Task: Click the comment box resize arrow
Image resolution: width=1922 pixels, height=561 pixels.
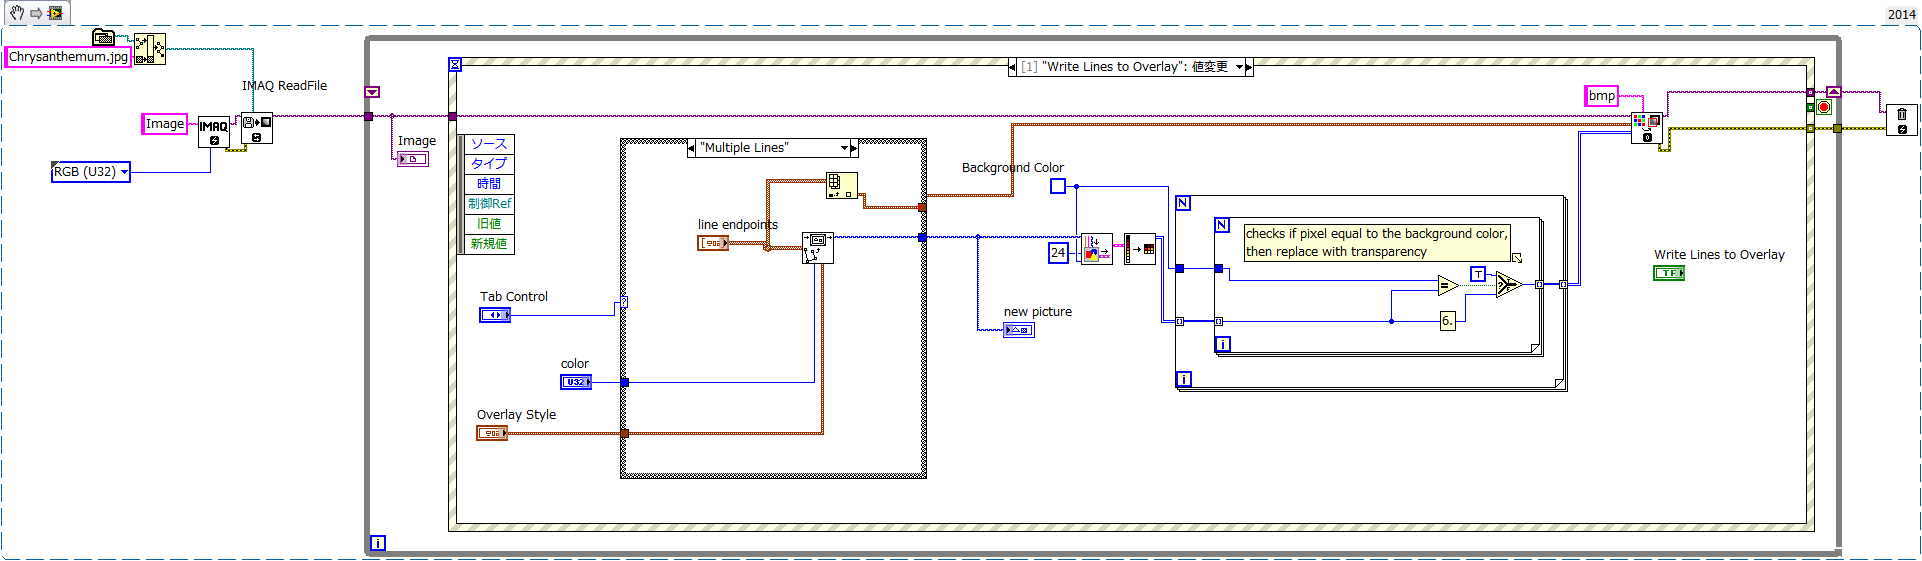Action: pos(1516,258)
